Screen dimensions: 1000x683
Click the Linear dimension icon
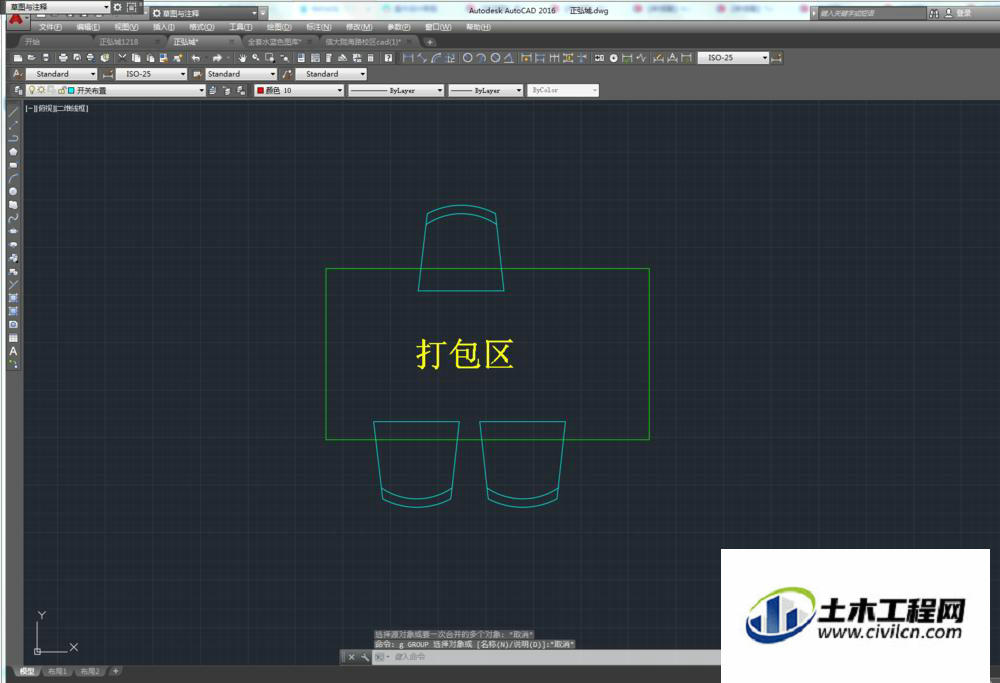pos(408,58)
